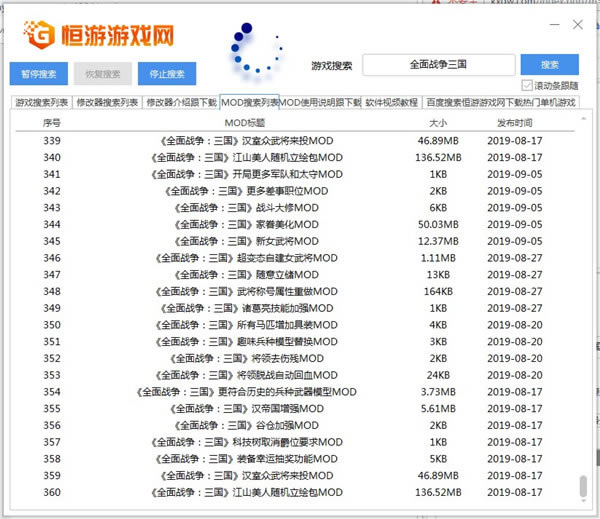600x519 pixels.
Task: Toggle the 滚动条跟随 checkbox
Action: [527, 85]
